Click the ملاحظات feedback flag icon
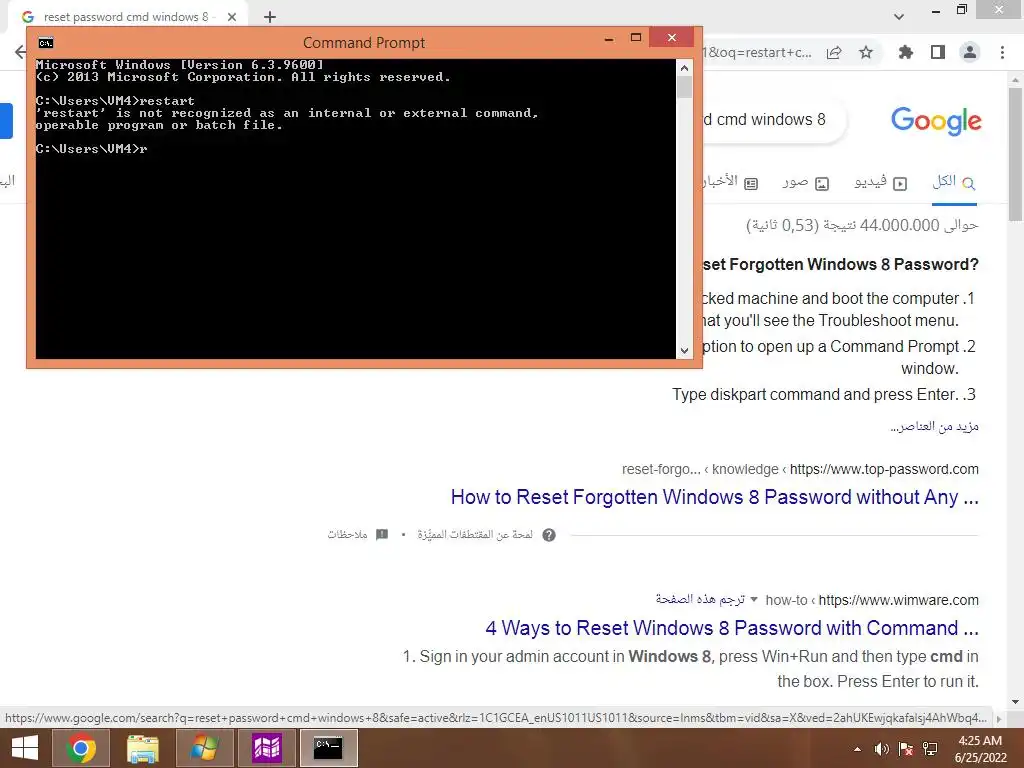The width and height of the screenshot is (1024, 768). click(x=382, y=534)
